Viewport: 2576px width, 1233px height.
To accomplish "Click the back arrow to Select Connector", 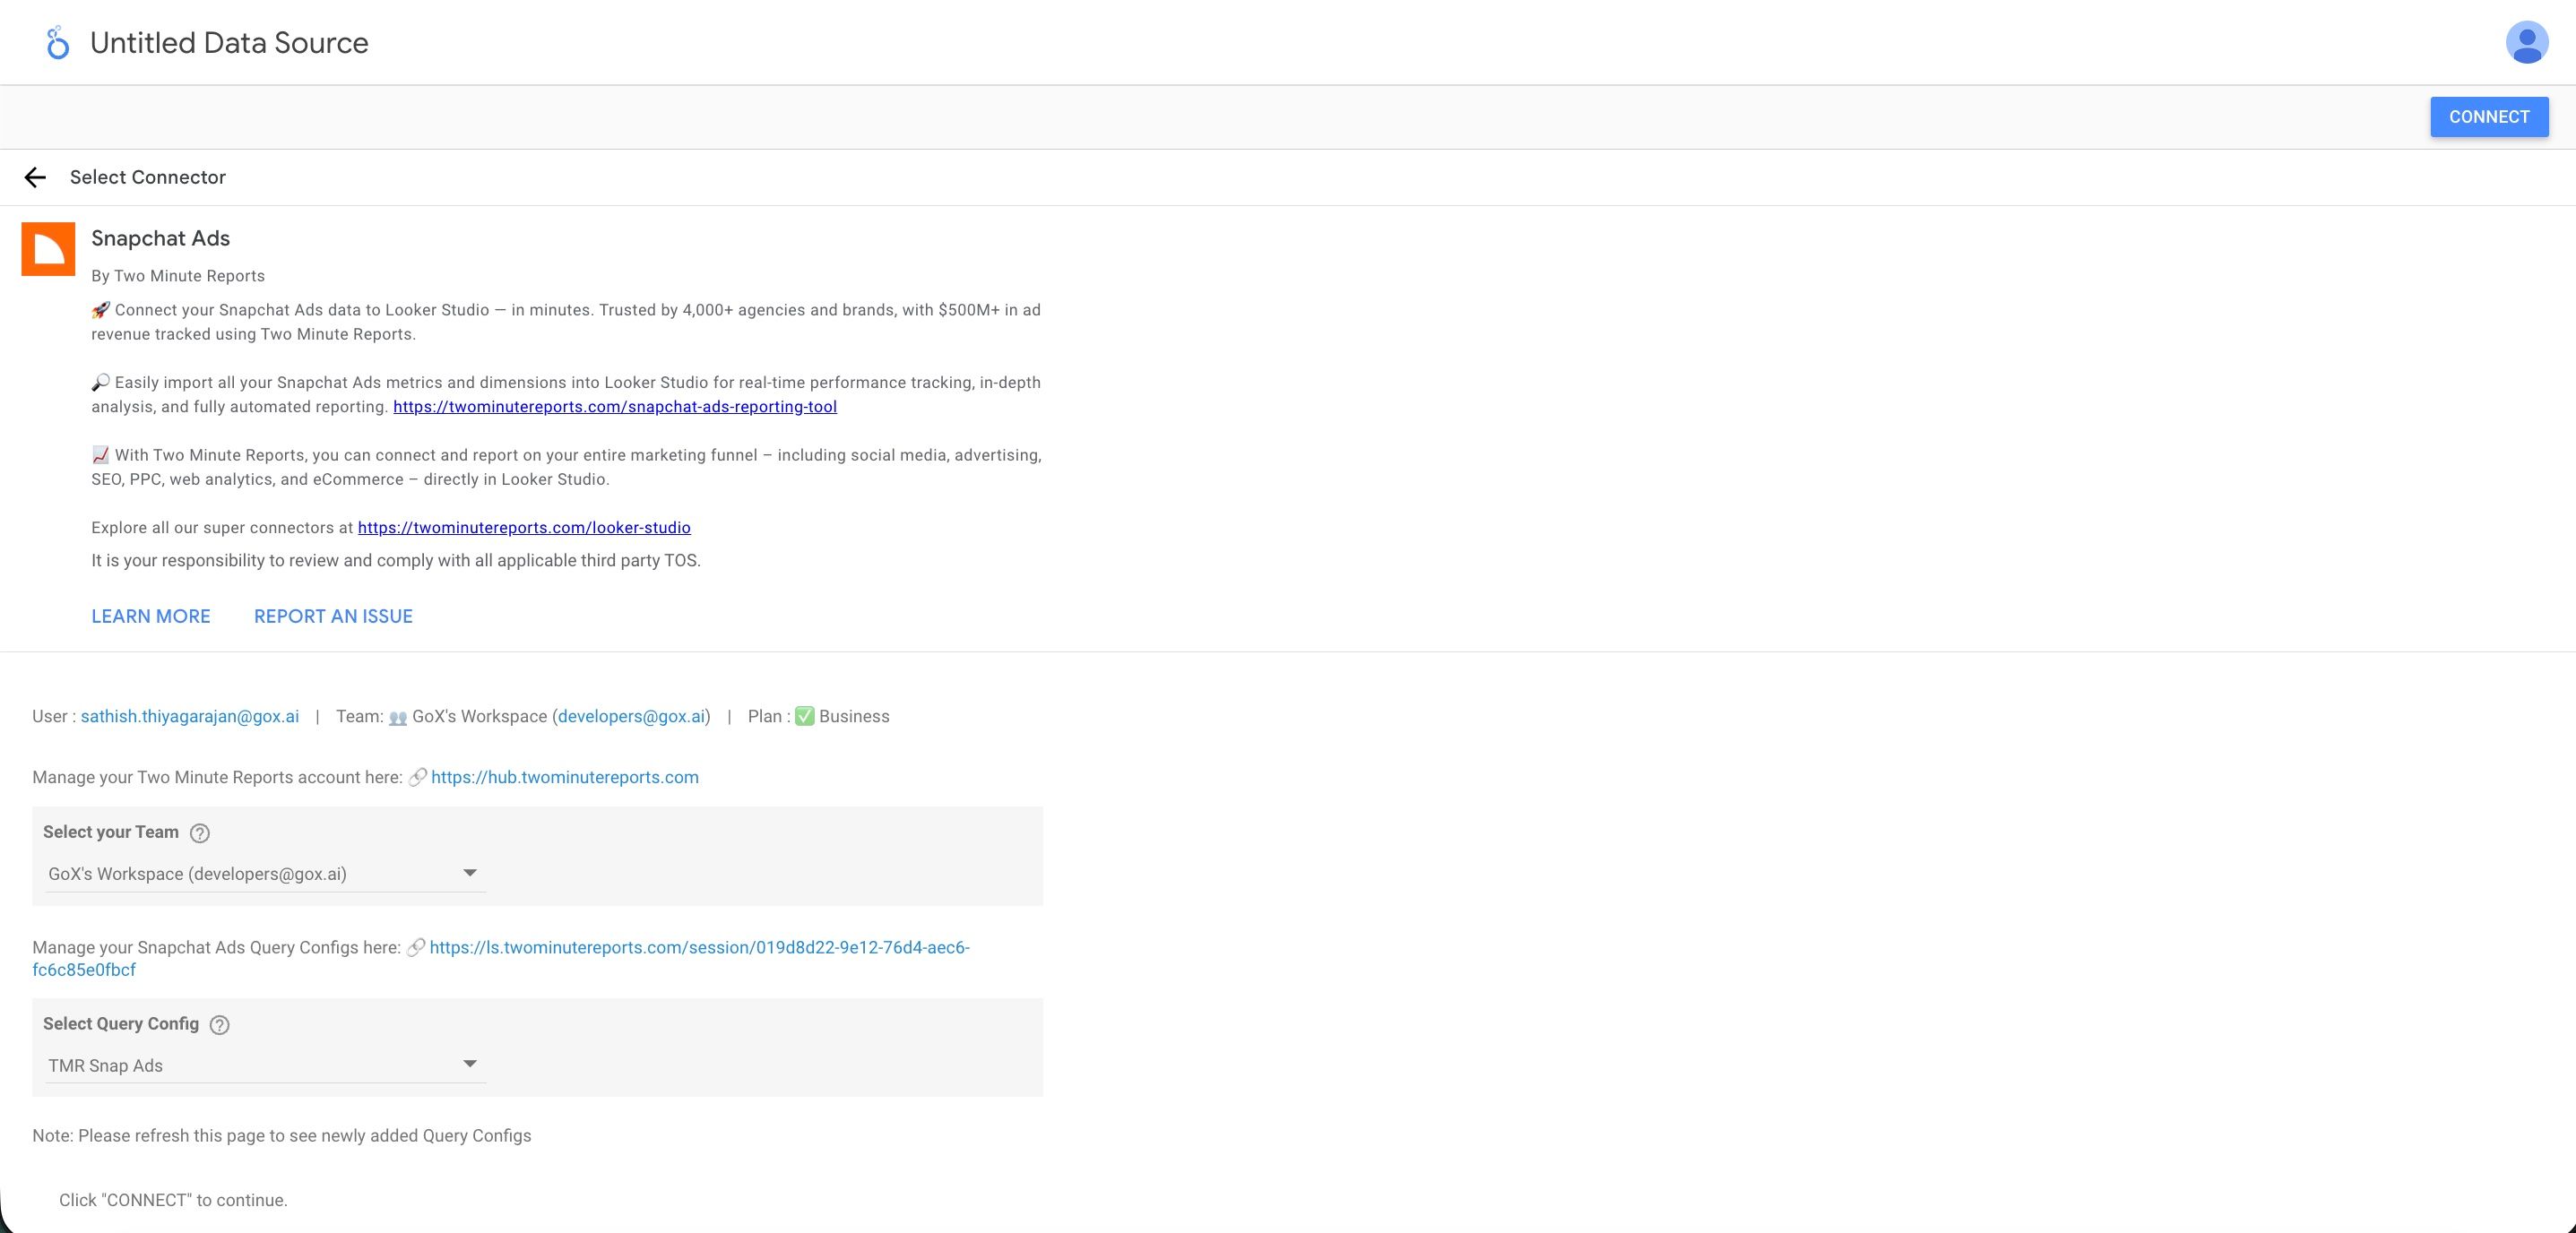I will 36,177.
